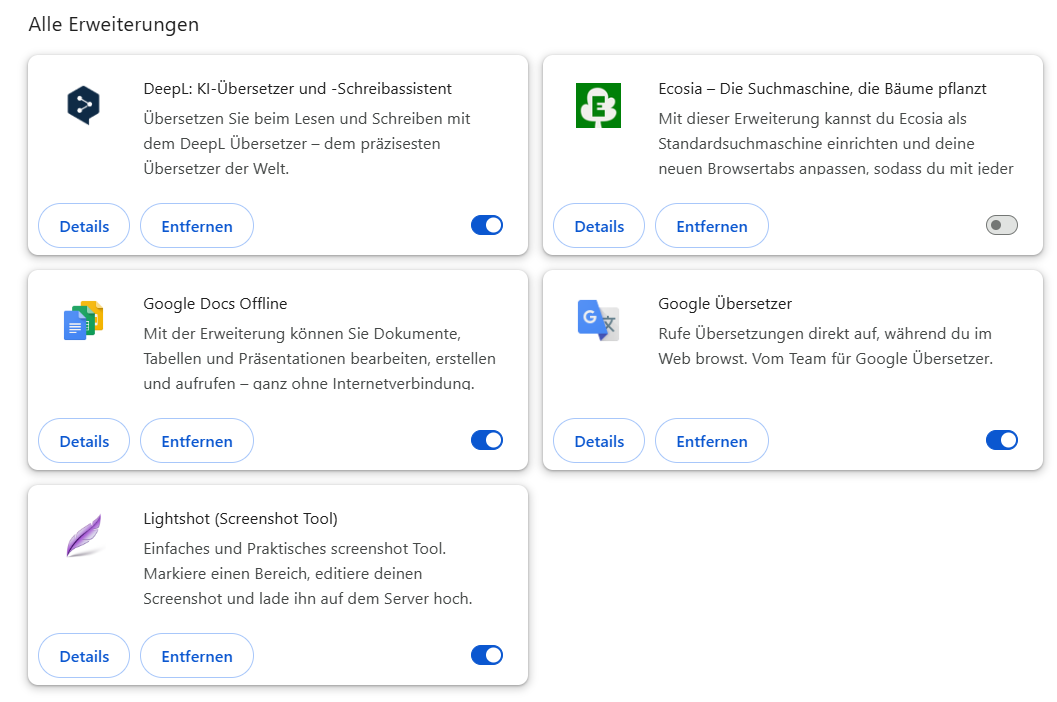The image size is (1057, 702).
Task: Click the Lightshot feather icon
Action: [x=84, y=535]
